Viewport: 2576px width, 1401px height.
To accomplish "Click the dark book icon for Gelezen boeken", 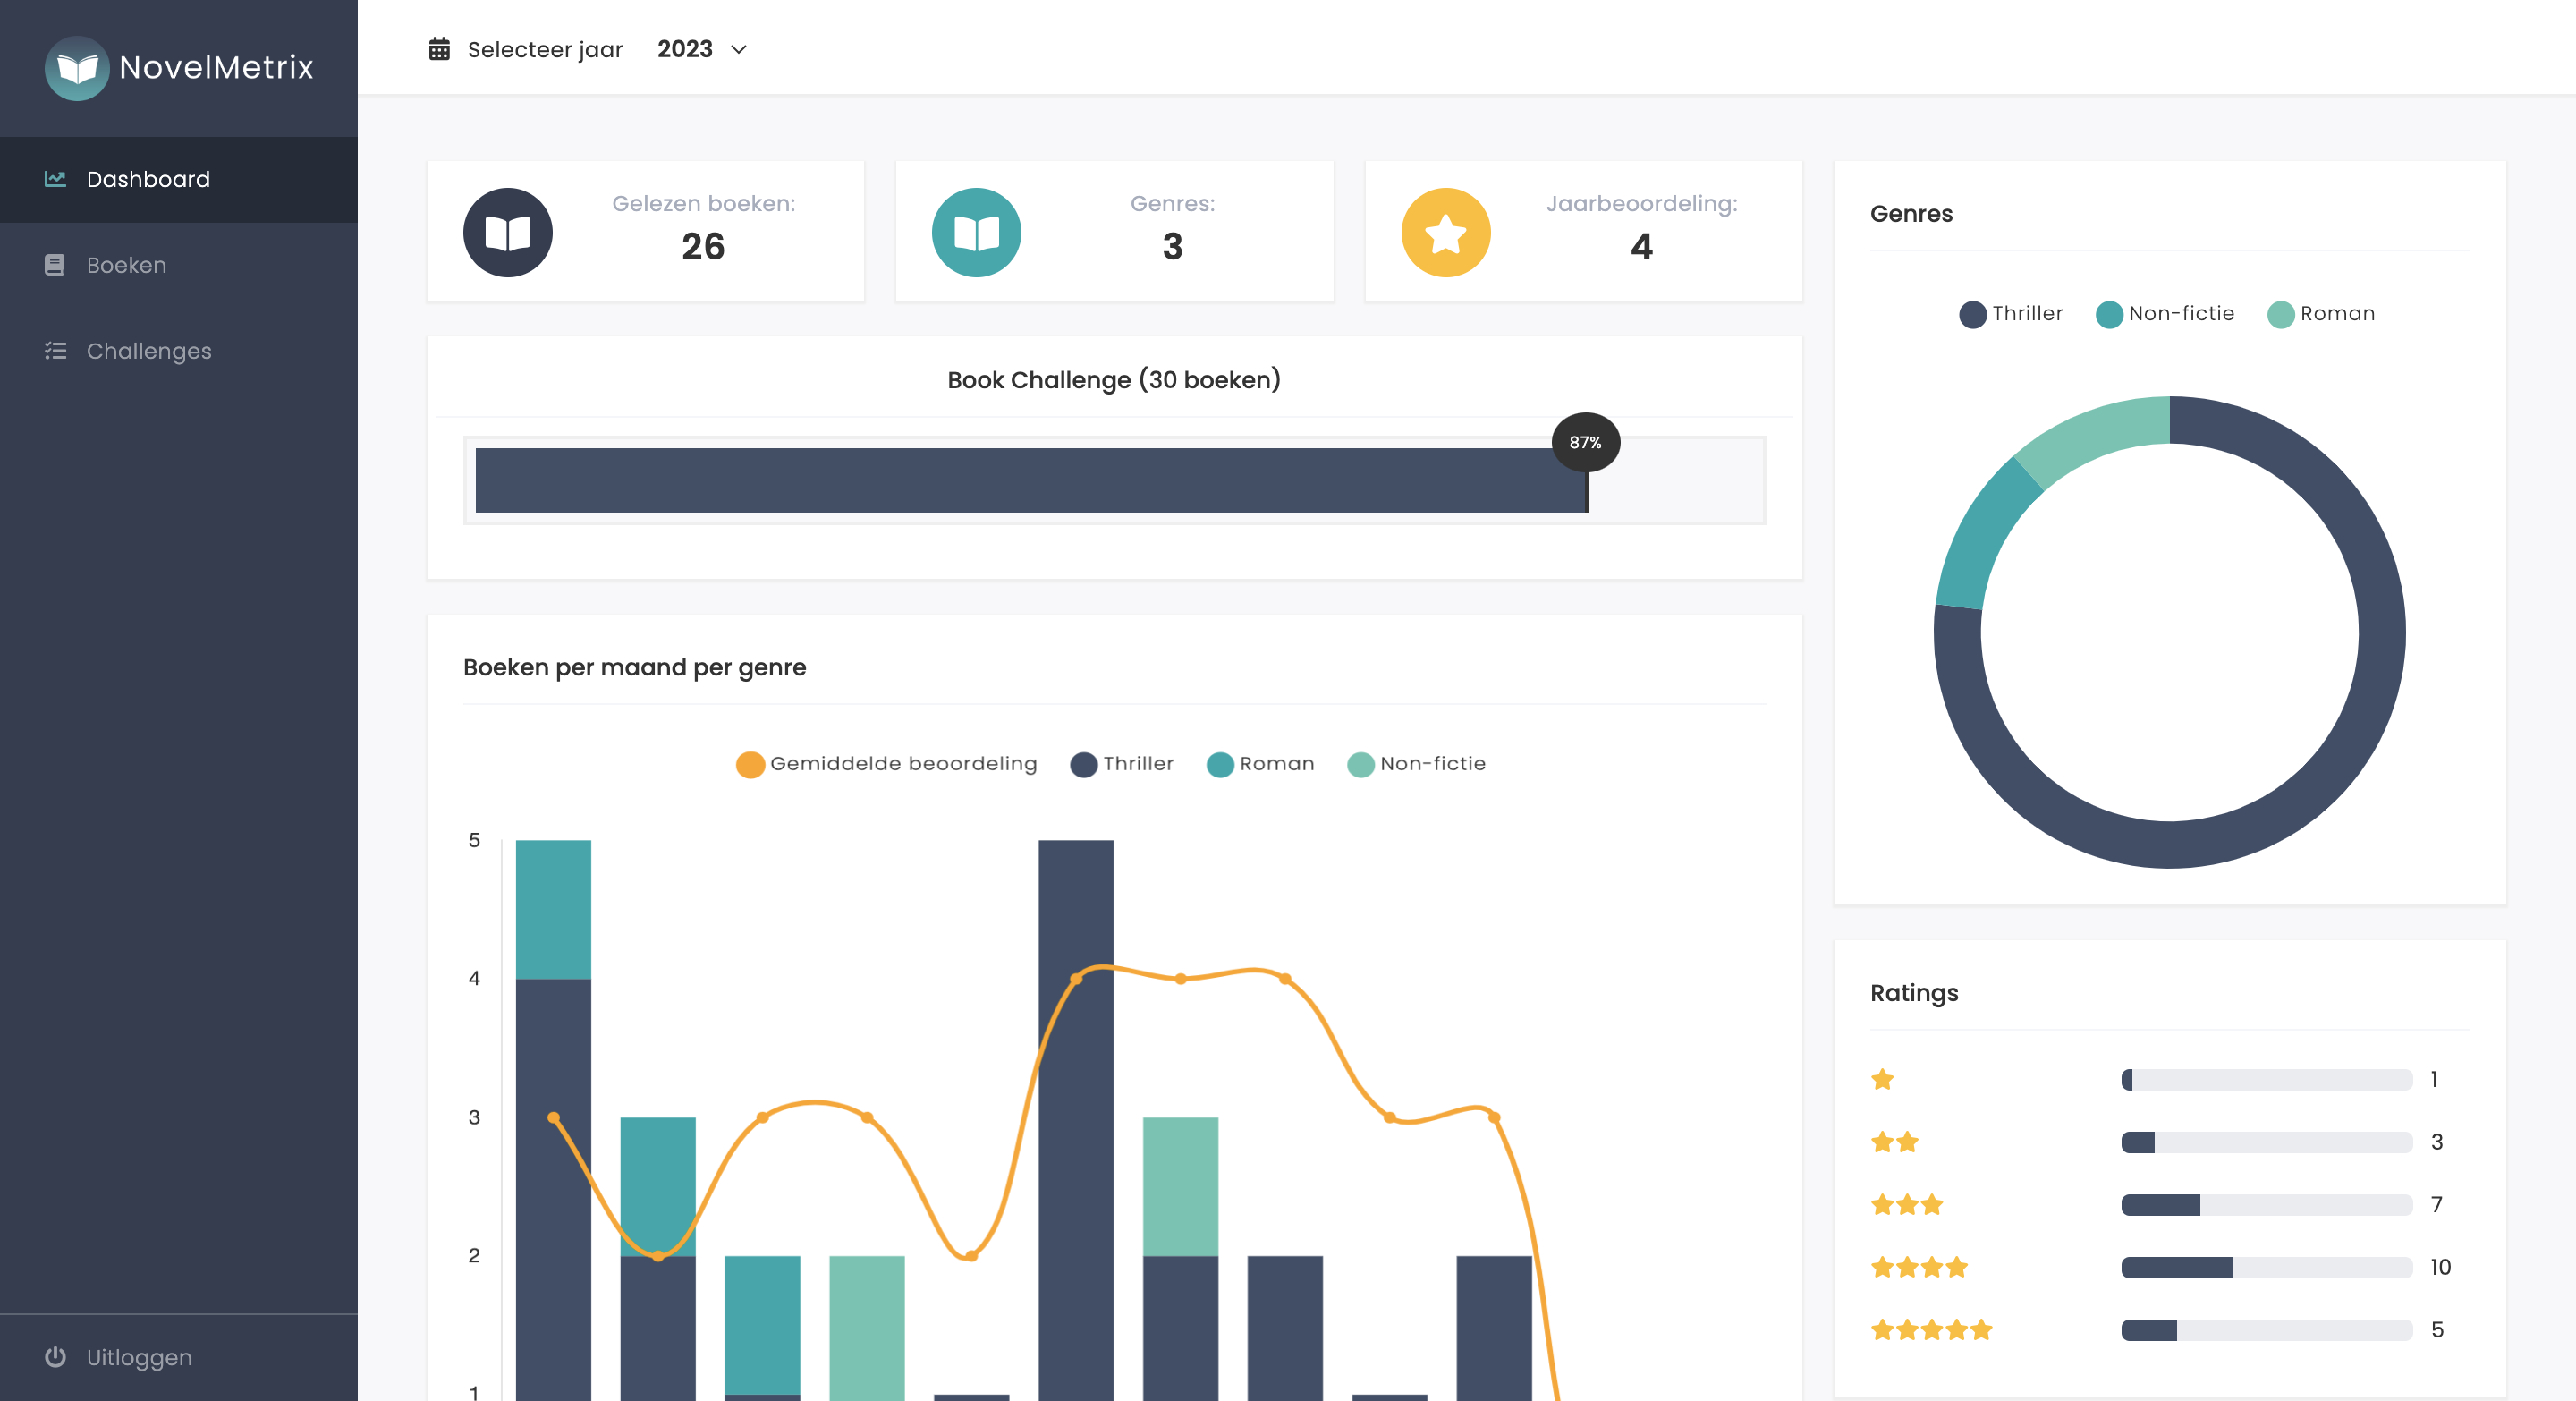I will pyautogui.click(x=507, y=232).
